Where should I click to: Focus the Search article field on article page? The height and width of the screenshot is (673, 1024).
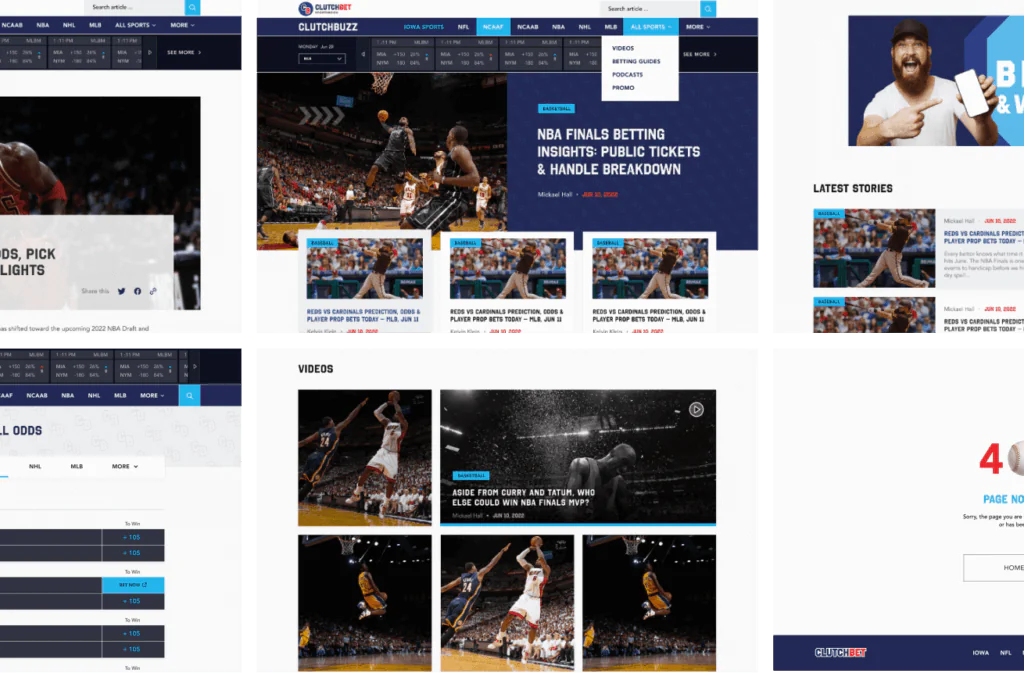pyautogui.click(x=134, y=7)
